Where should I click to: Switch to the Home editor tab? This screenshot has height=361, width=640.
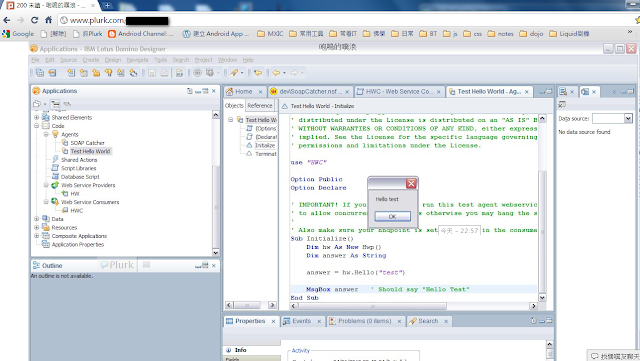click(x=244, y=91)
